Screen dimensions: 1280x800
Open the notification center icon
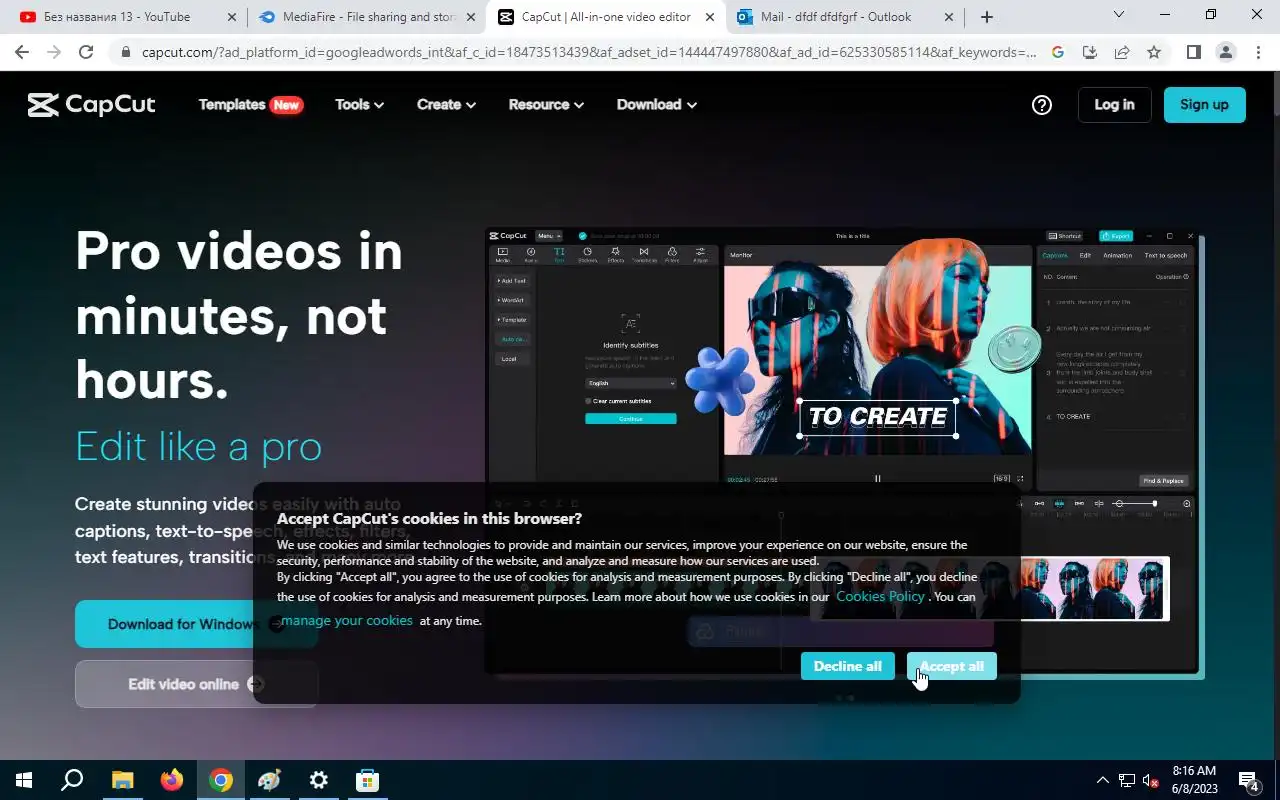click(1249, 780)
